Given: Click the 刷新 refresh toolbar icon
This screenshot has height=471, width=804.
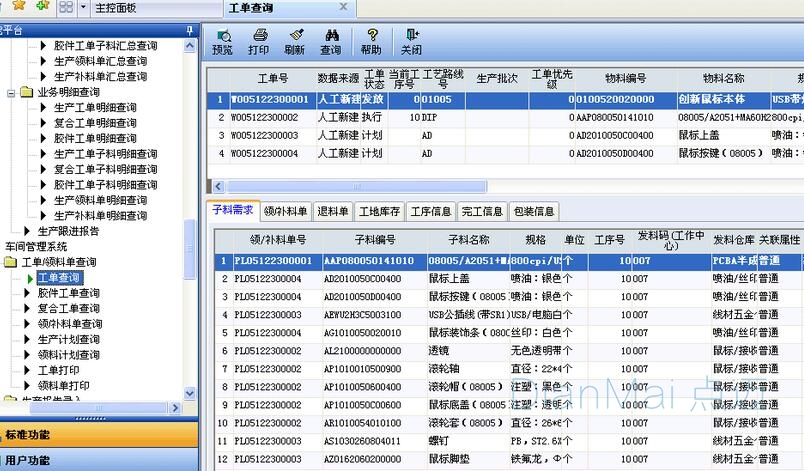Looking at the screenshot, I should [x=295, y=42].
